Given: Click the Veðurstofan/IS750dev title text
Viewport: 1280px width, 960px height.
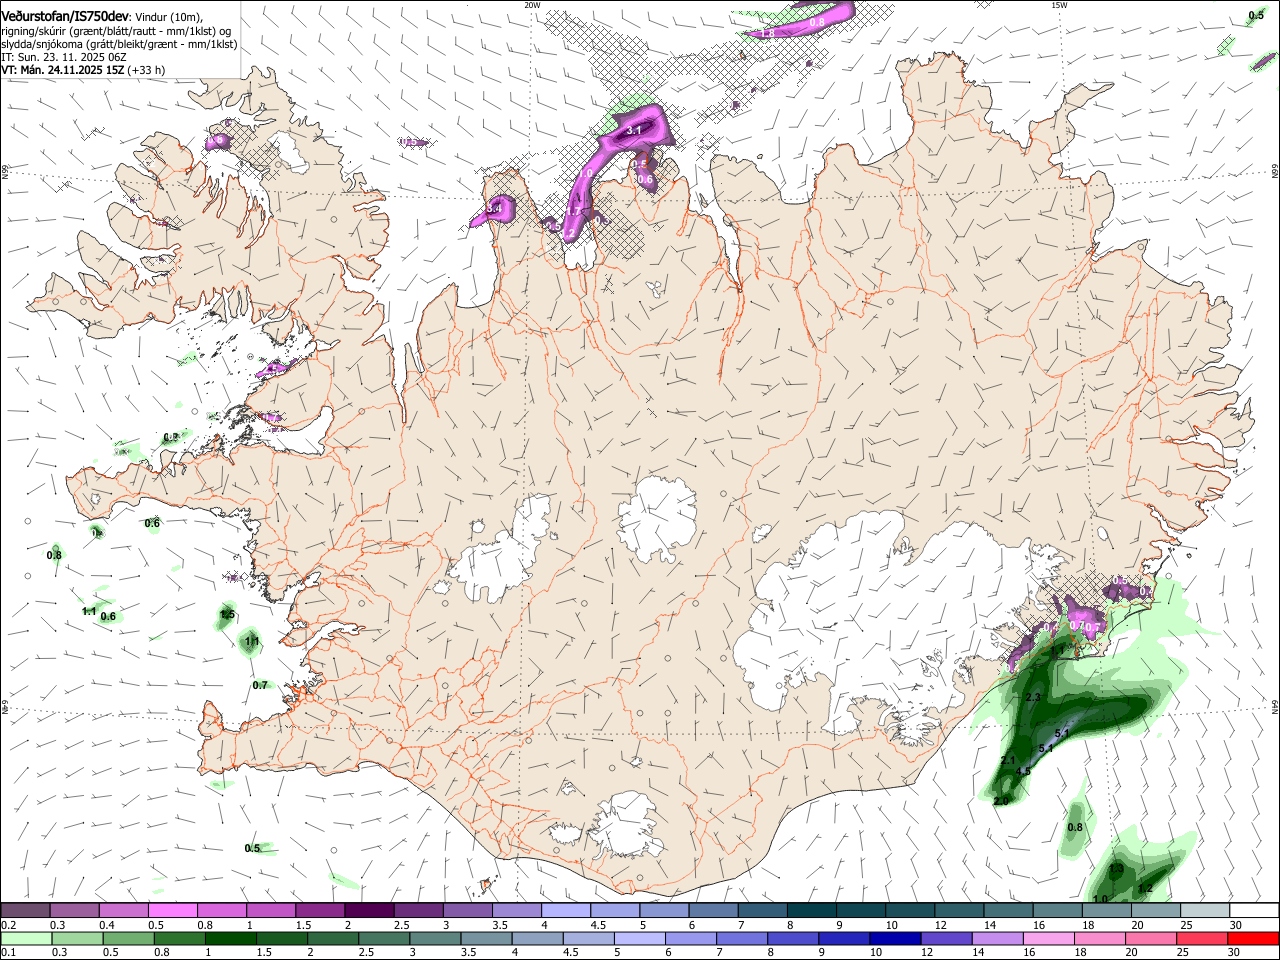Looking at the screenshot, I should [65, 16].
